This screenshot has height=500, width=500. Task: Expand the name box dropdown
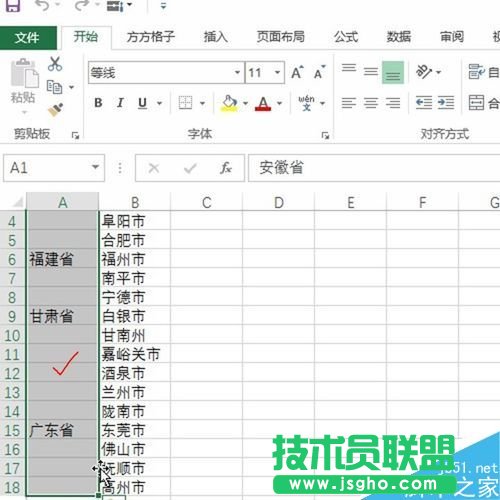[96, 167]
